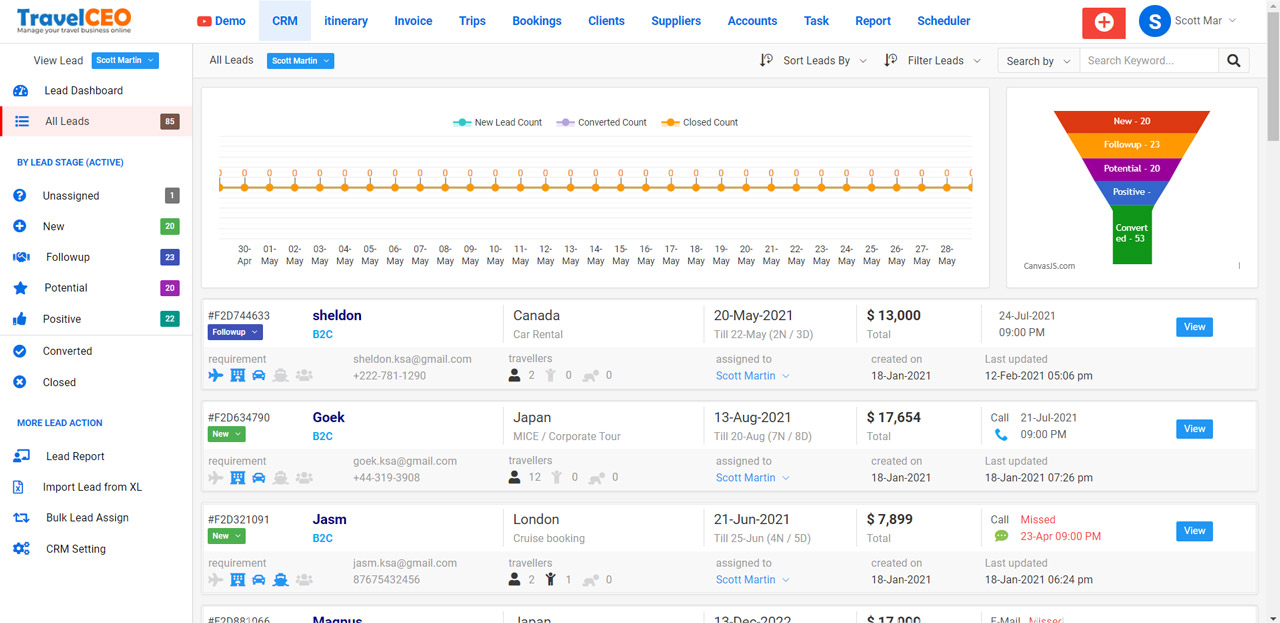
Task: Click the search magnifier icon
Action: pos(1234,61)
